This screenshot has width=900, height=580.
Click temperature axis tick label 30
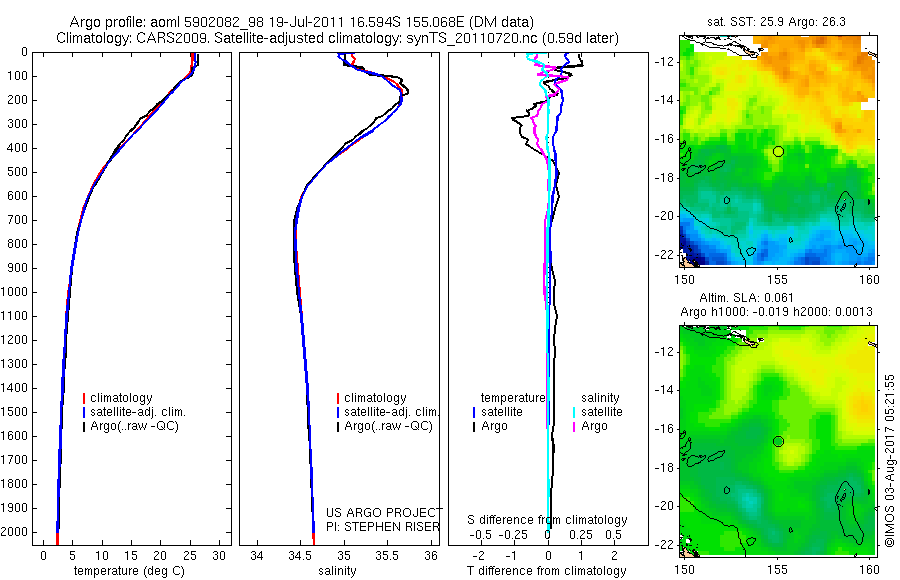click(x=219, y=556)
